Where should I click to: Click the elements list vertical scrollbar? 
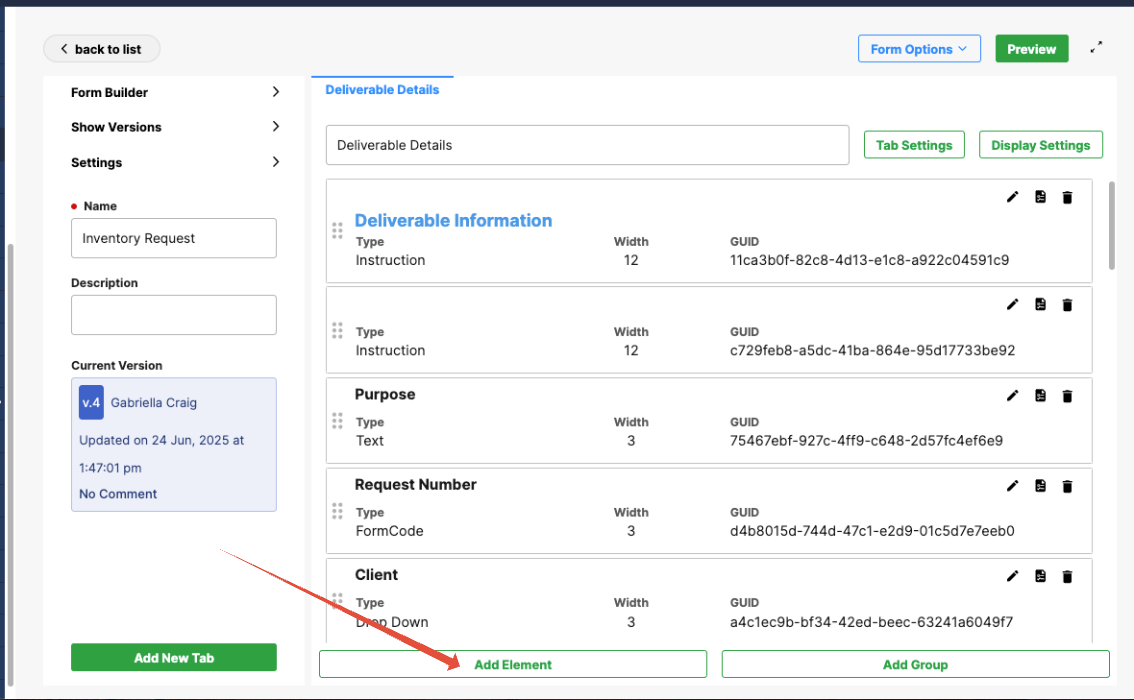coord(1112,226)
